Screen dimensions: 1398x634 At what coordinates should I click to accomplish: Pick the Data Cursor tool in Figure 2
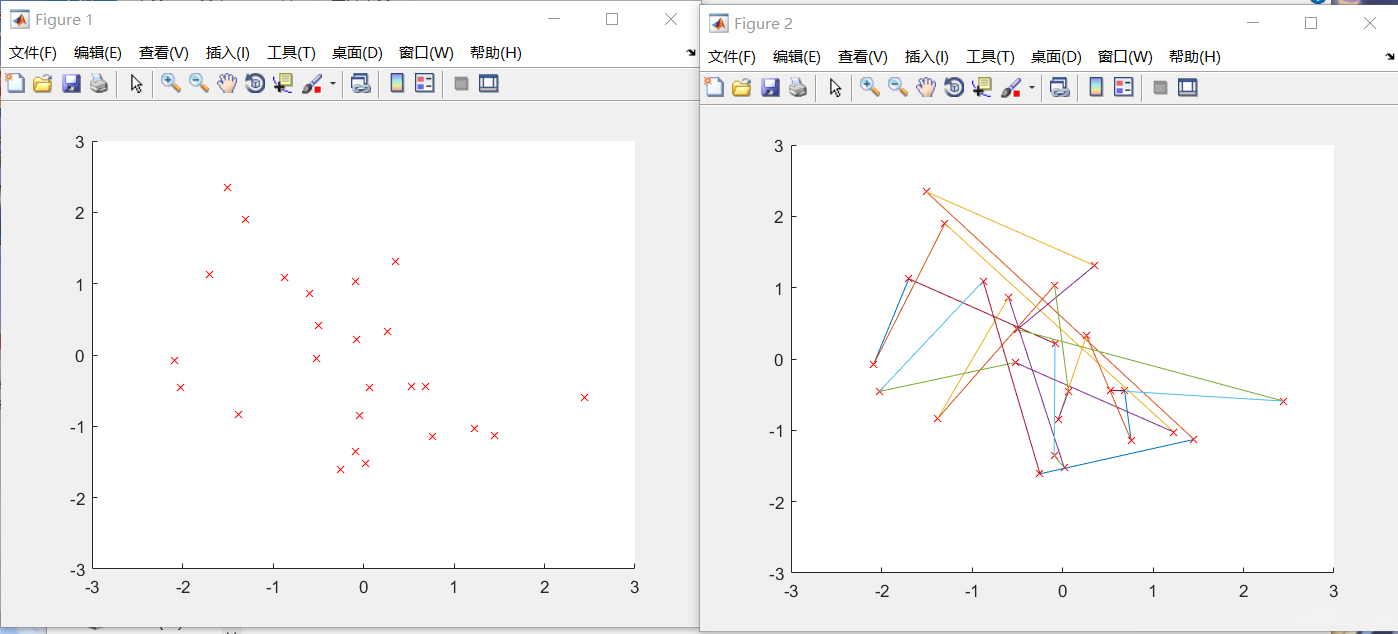coord(982,88)
